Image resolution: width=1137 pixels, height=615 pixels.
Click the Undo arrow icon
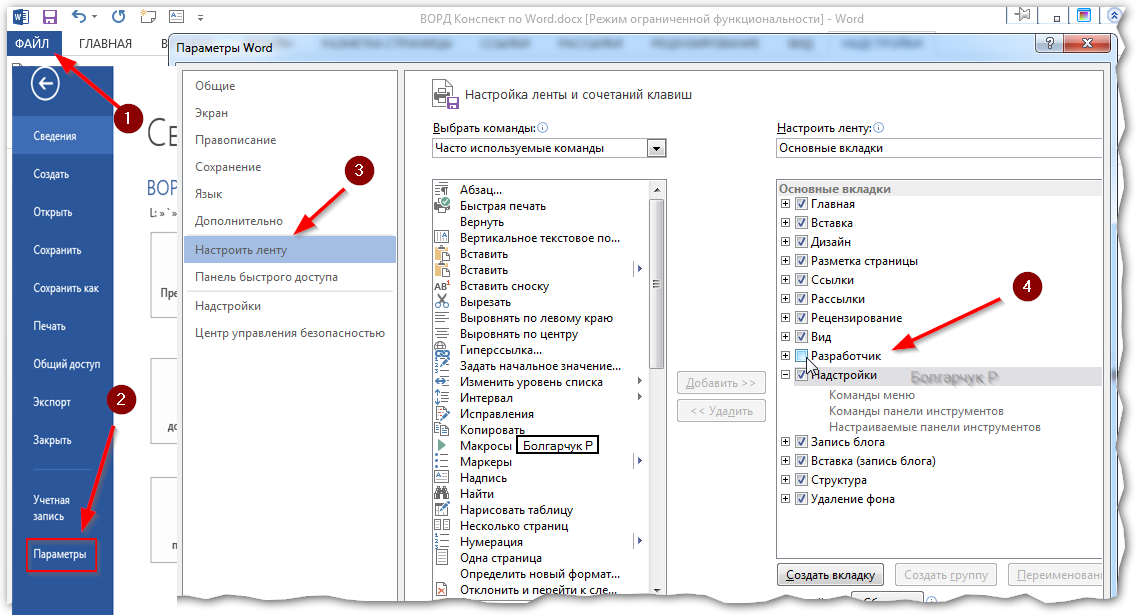tap(79, 16)
